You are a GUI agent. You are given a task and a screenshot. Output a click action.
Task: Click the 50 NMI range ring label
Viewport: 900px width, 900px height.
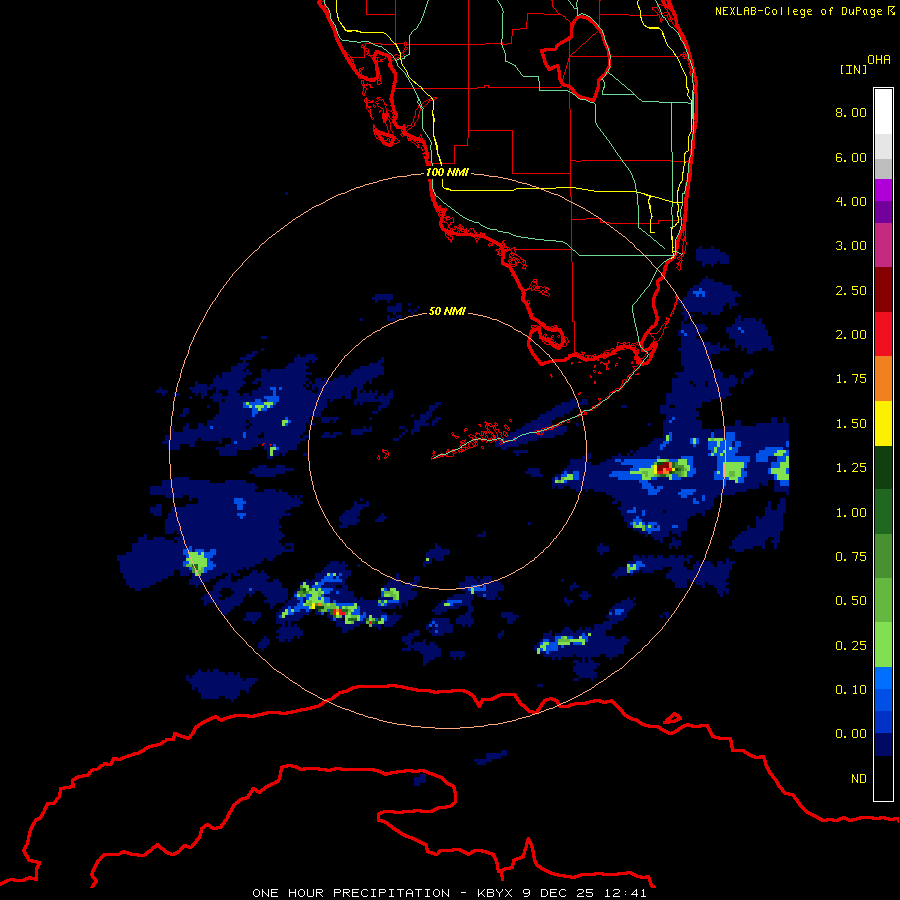[447, 311]
